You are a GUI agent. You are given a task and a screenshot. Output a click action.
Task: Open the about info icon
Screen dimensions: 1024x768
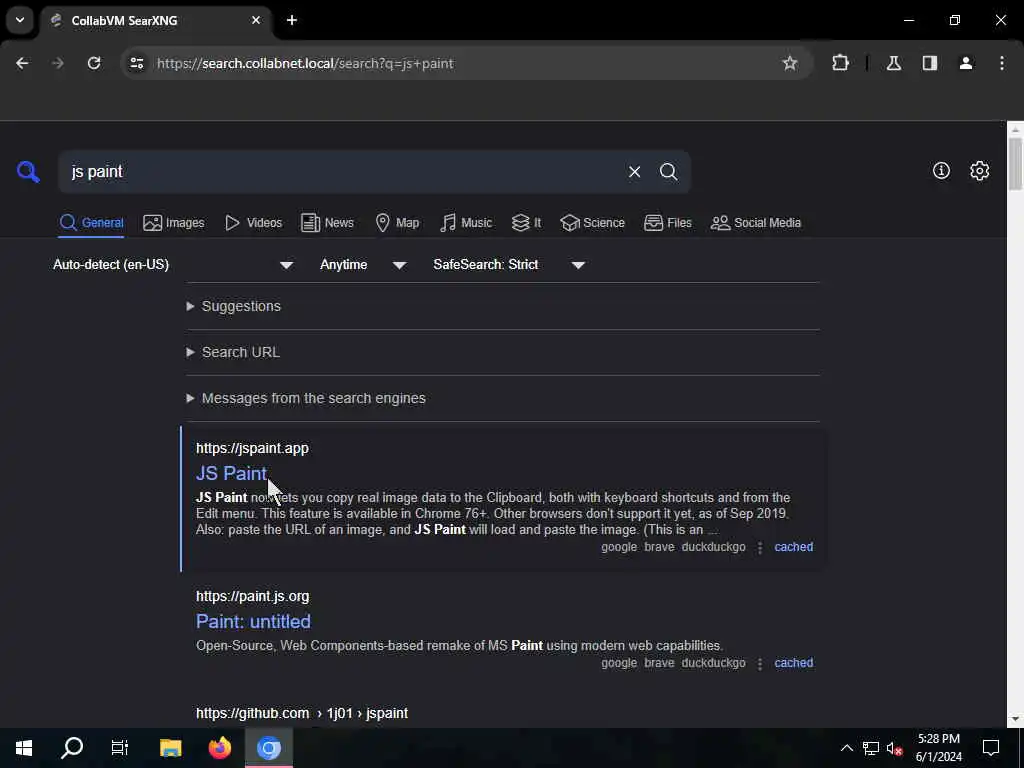(941, 170)
